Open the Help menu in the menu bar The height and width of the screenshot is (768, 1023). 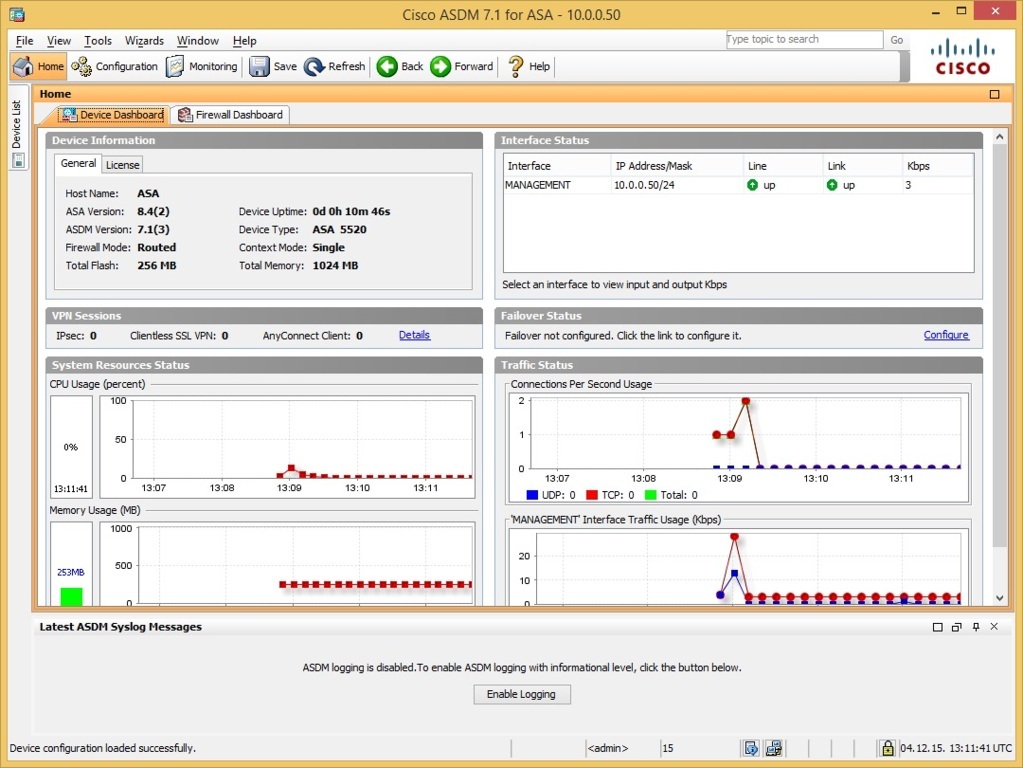(x=245, y=40)
